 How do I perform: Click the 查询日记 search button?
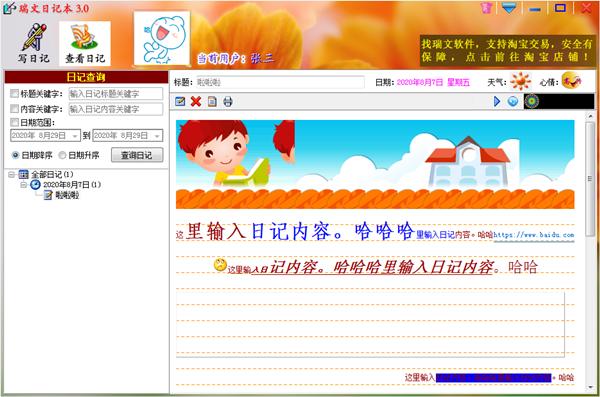(137, 155)
